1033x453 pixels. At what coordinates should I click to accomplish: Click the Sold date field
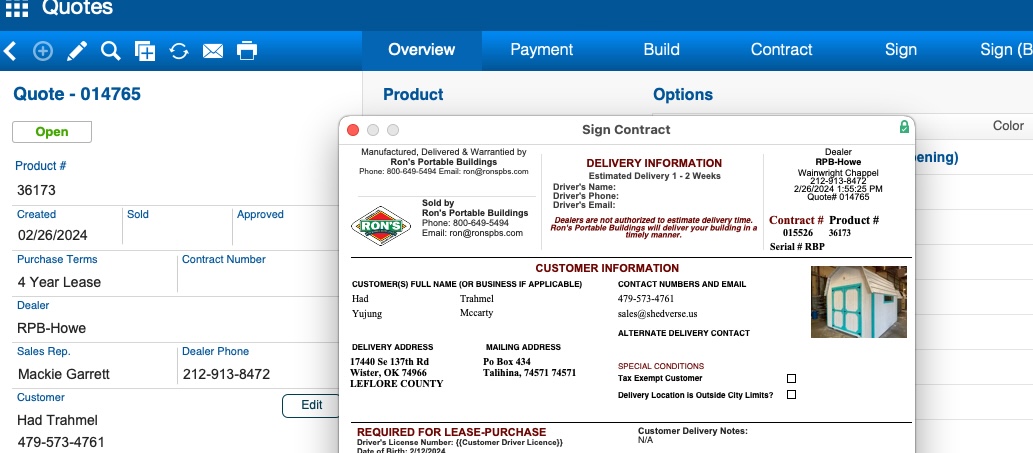(177, 235)
